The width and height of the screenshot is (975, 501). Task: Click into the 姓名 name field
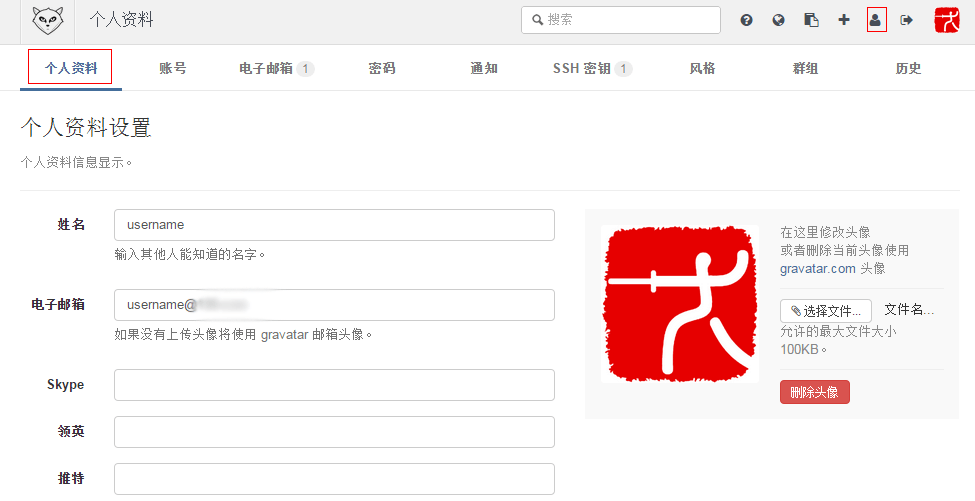(334, 225)
